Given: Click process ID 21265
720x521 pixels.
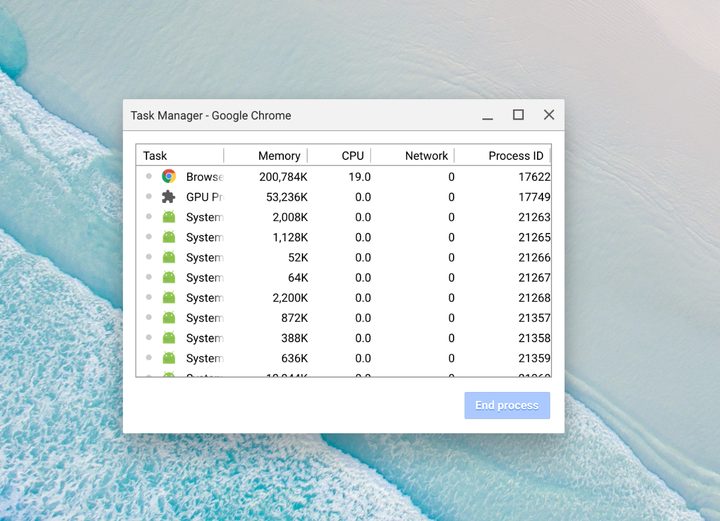Looking at the screenshot, I should pyautogui.click(x=534, y=237).
